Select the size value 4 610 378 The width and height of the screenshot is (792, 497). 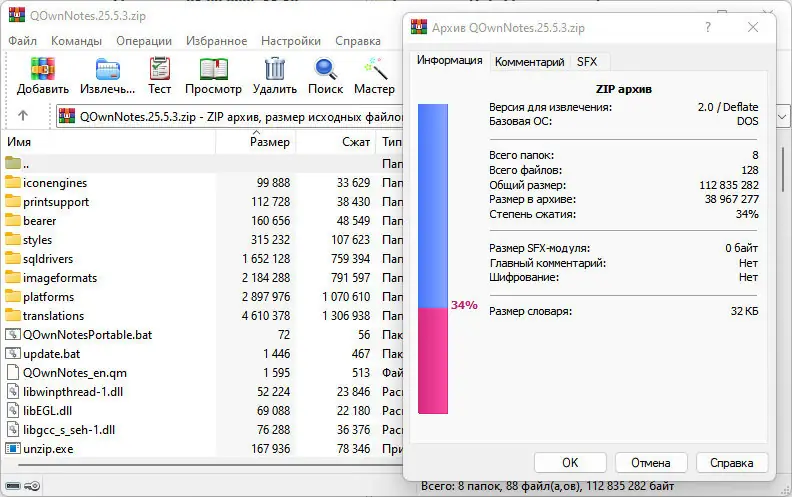[x=266, y=316]
